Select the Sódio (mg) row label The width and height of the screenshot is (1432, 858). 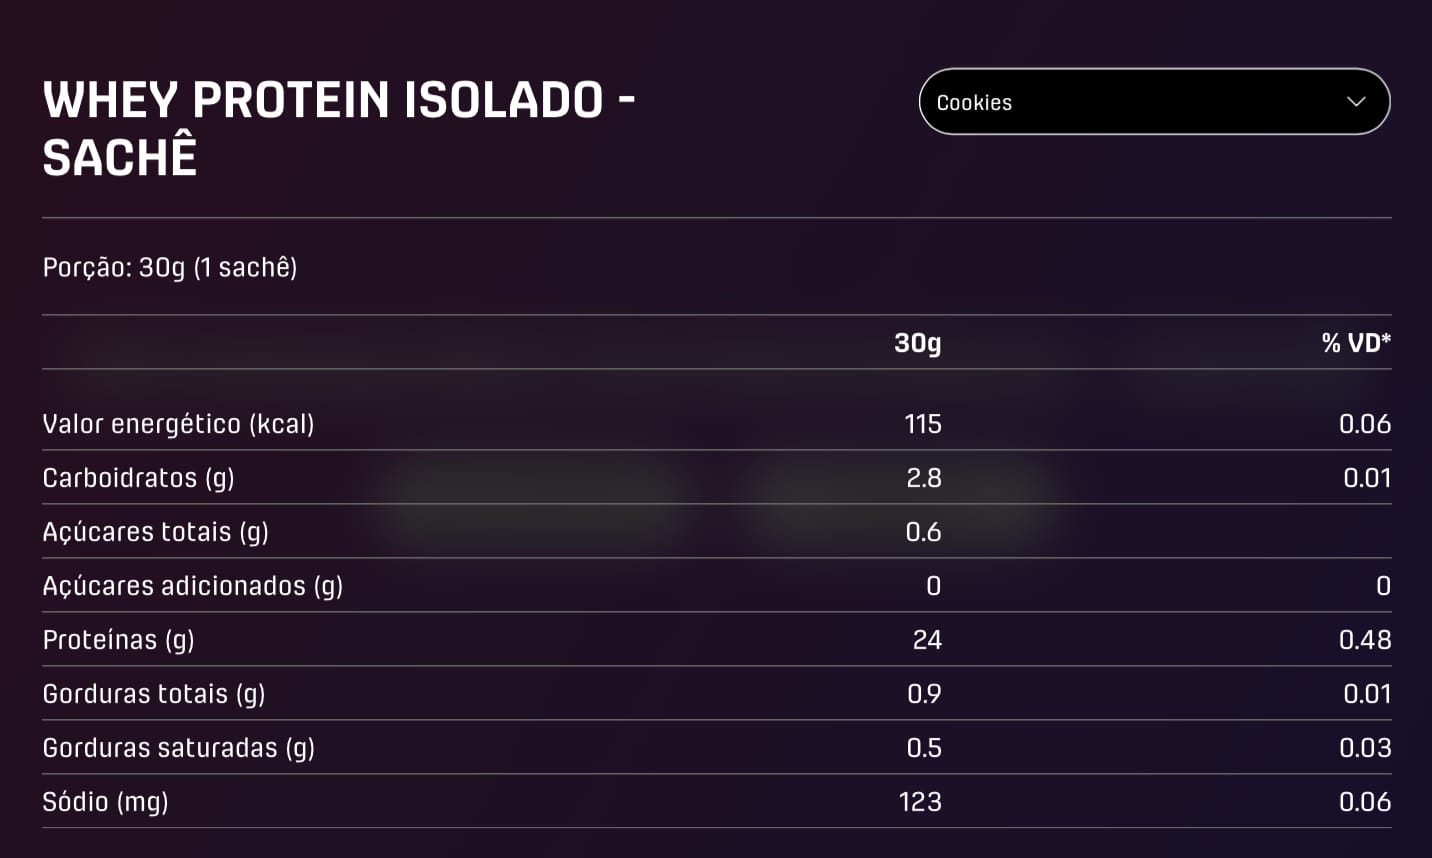pyautogui.click(x=105, y=802)
